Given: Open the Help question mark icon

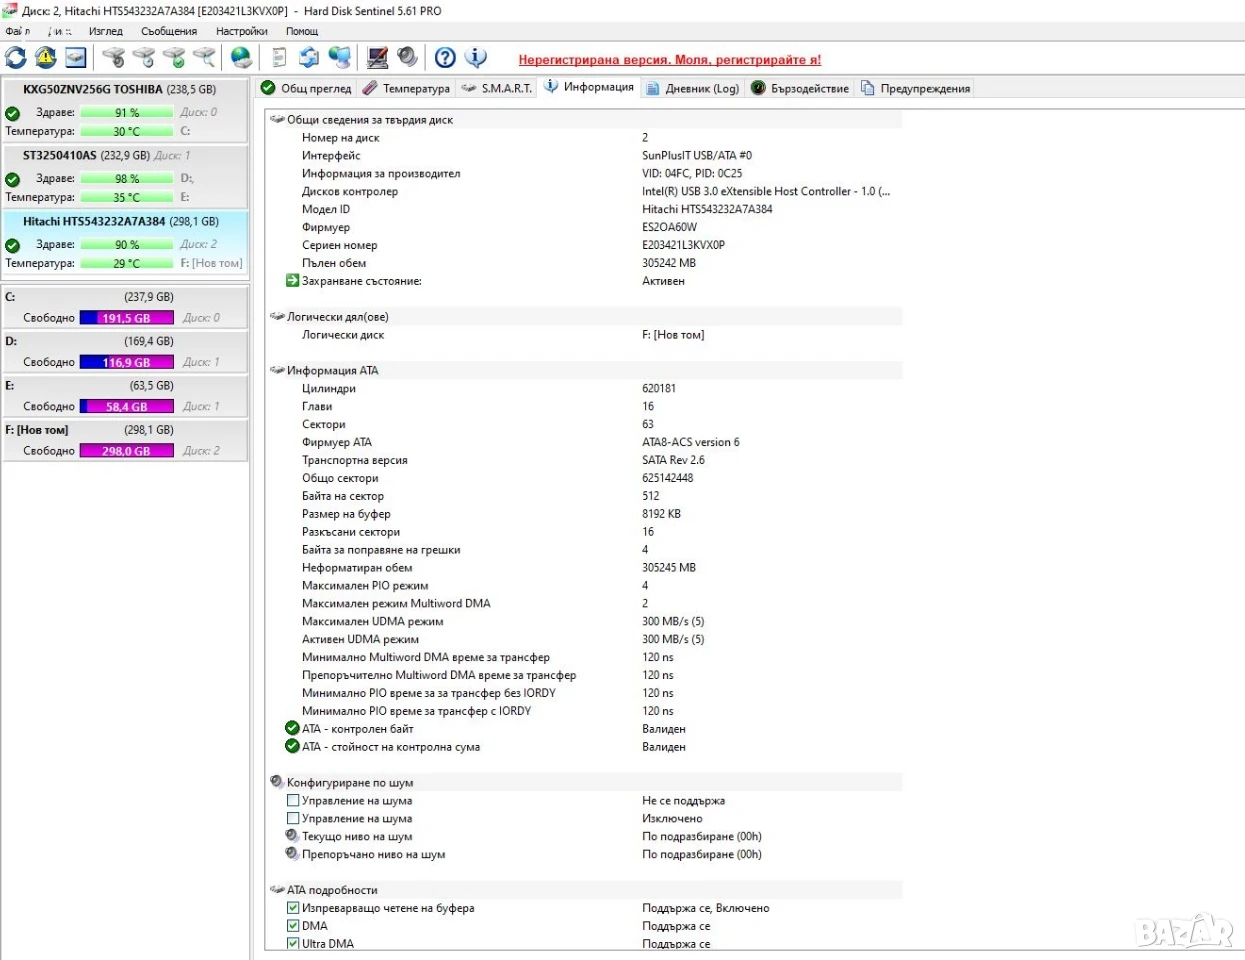Looking at the screenshot, I should [x=445, y=57].
